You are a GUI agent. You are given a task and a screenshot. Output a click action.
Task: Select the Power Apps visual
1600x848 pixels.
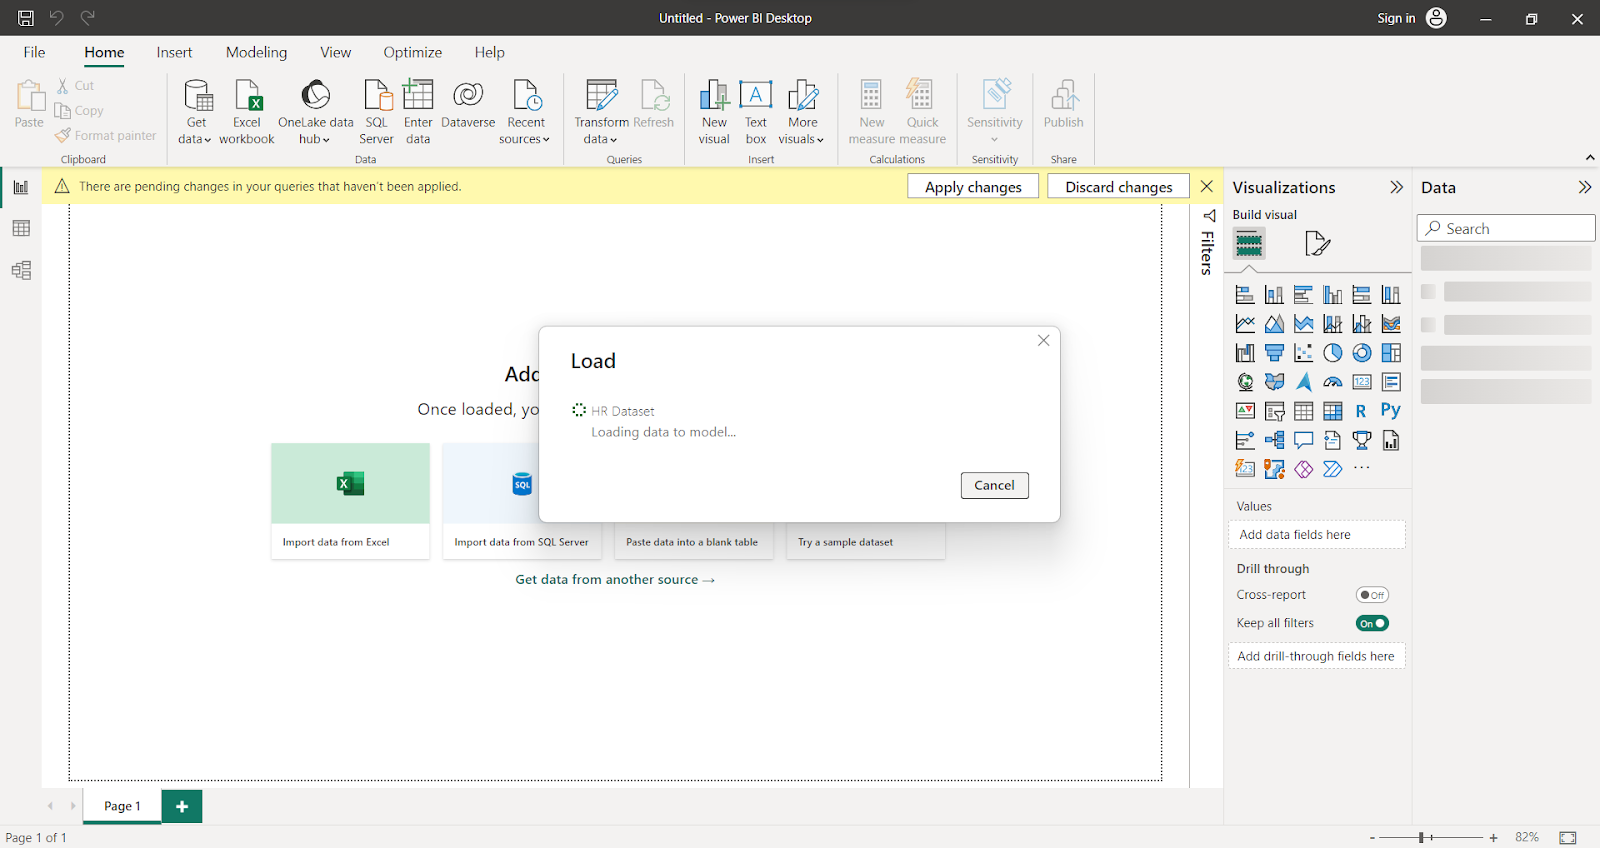coord(1303,469)
